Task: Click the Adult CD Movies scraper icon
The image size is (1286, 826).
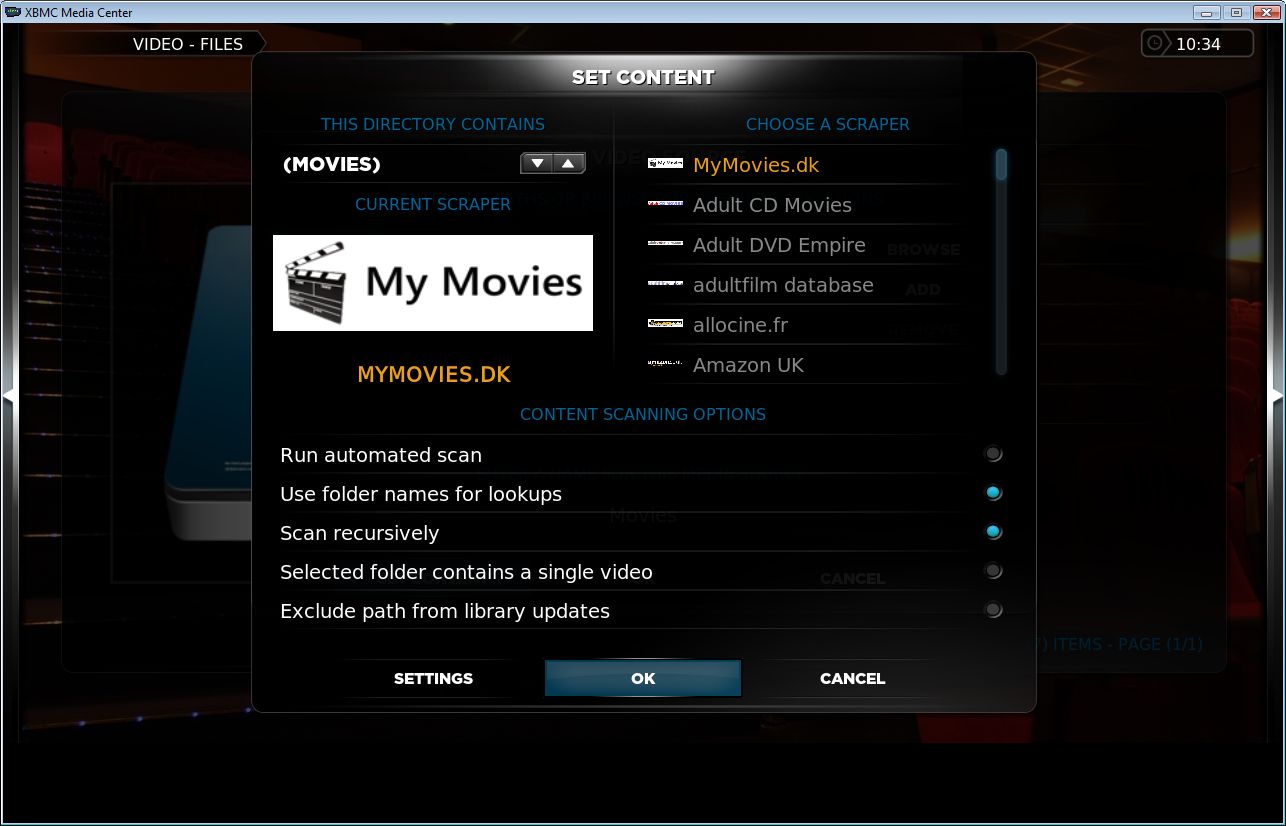Action: click(664, 203)
